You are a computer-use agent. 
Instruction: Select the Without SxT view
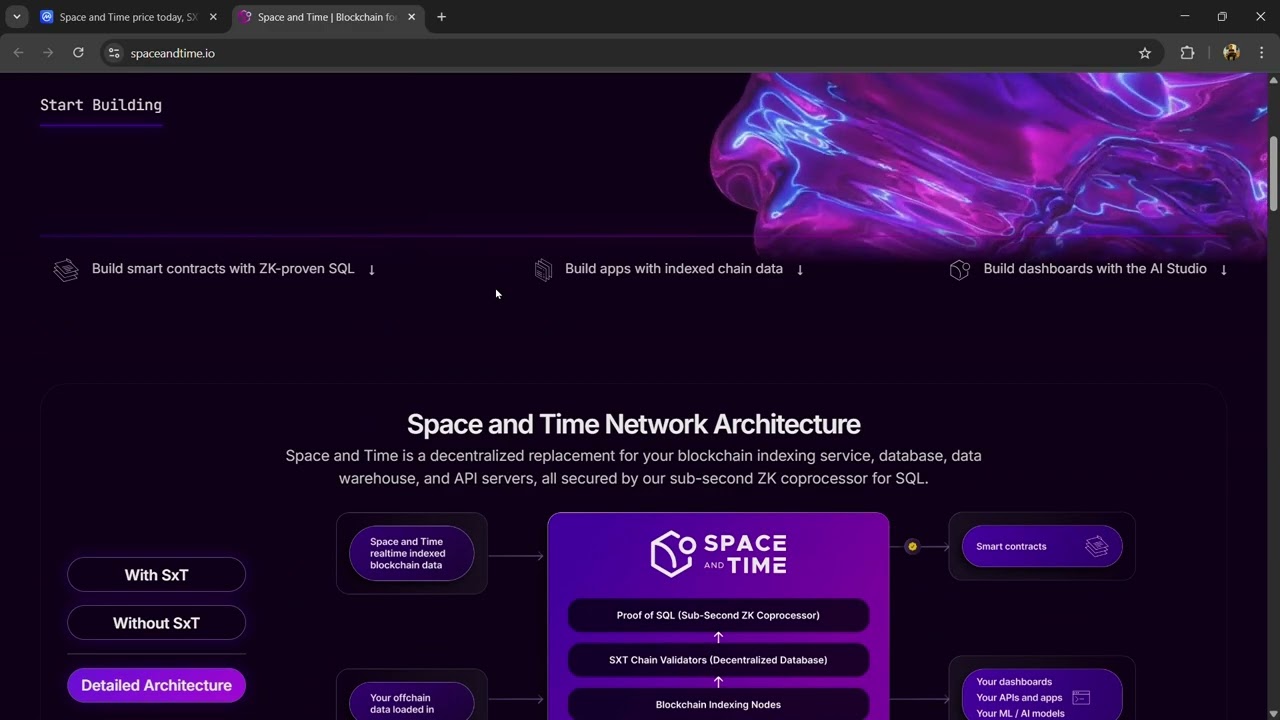(x=156, y=623)
